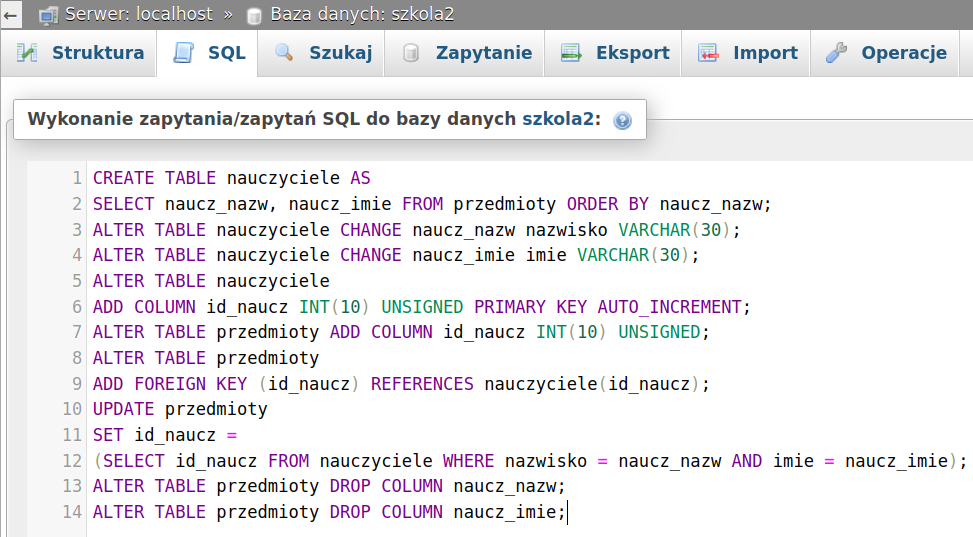Place cursor on CREATE TABLE nauczyciele AS line
973x537 pixels.
(x=231, y=178)
